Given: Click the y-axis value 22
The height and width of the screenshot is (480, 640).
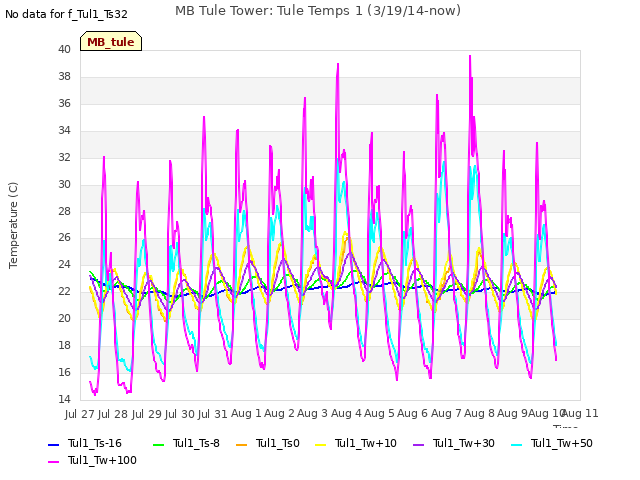Looking at the screenshot, I should pos(64,291).
